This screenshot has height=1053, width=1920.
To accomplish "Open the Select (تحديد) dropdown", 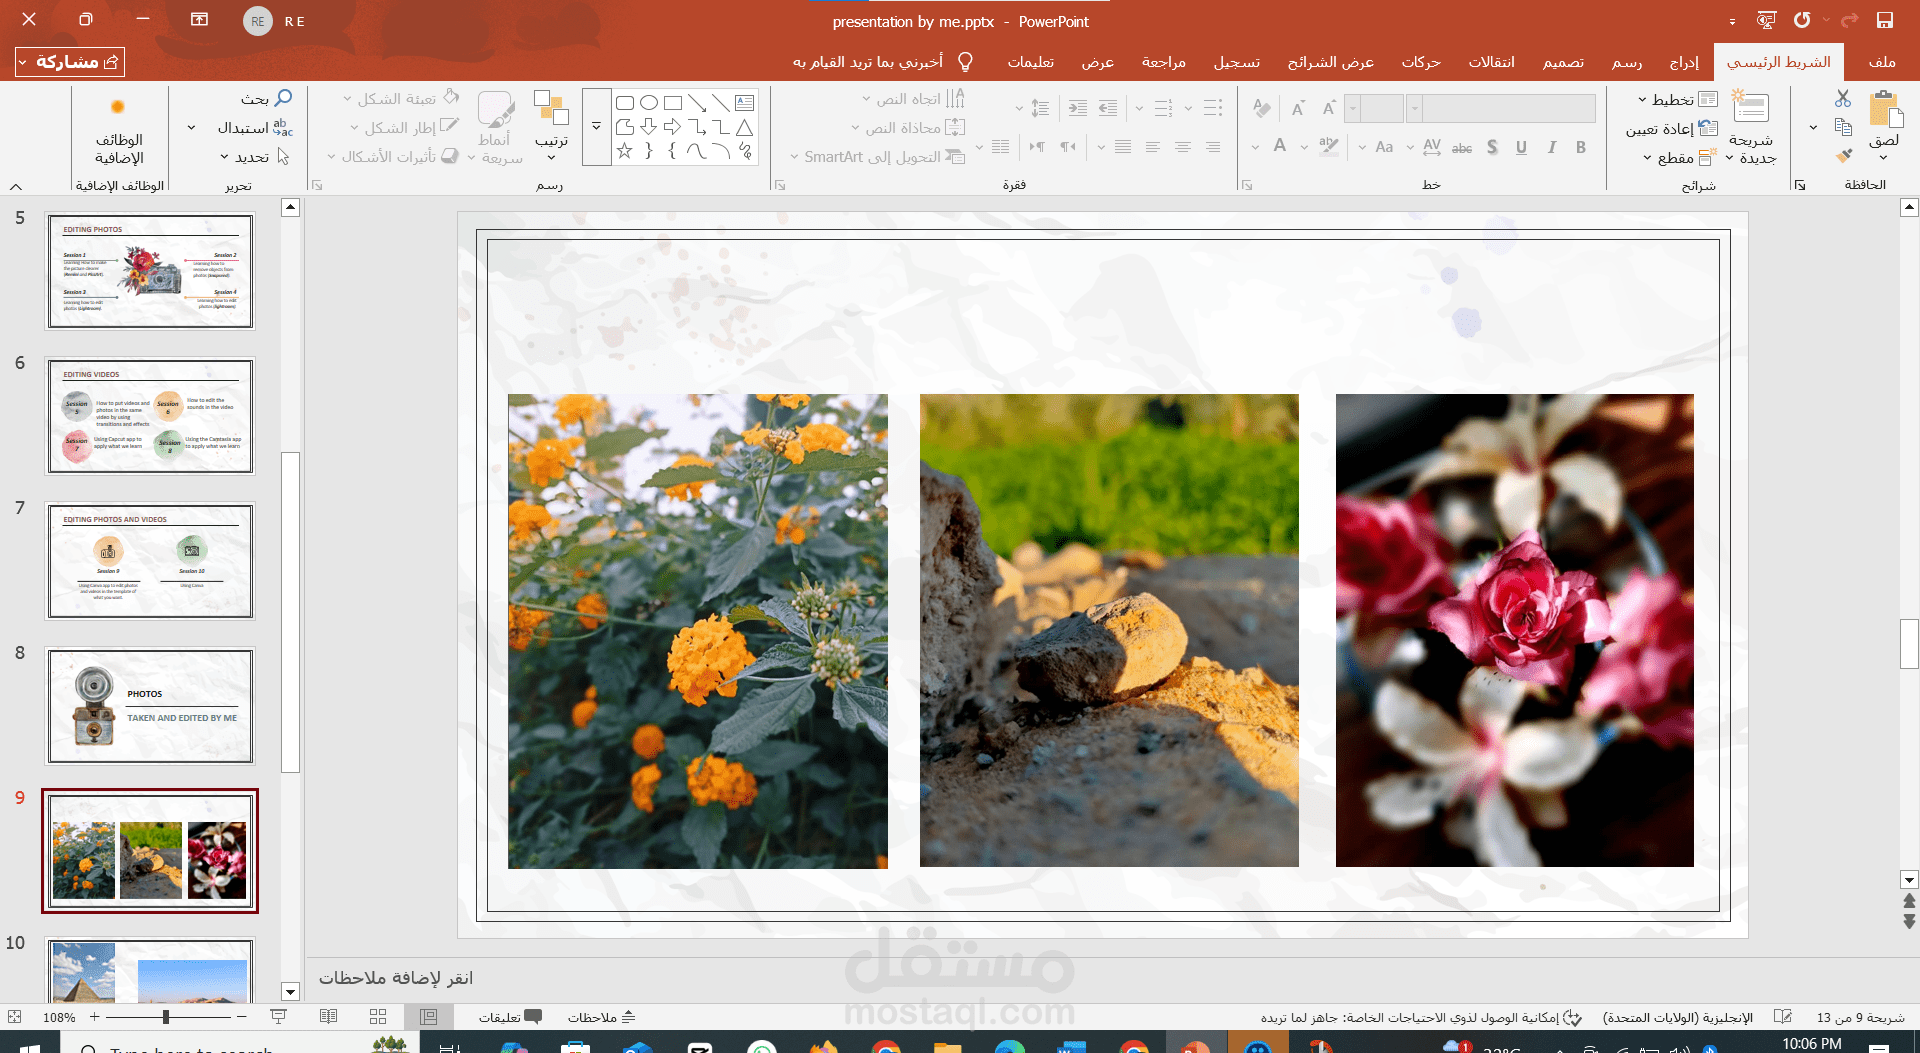I will pyautogui.click(x=255, y=156).
